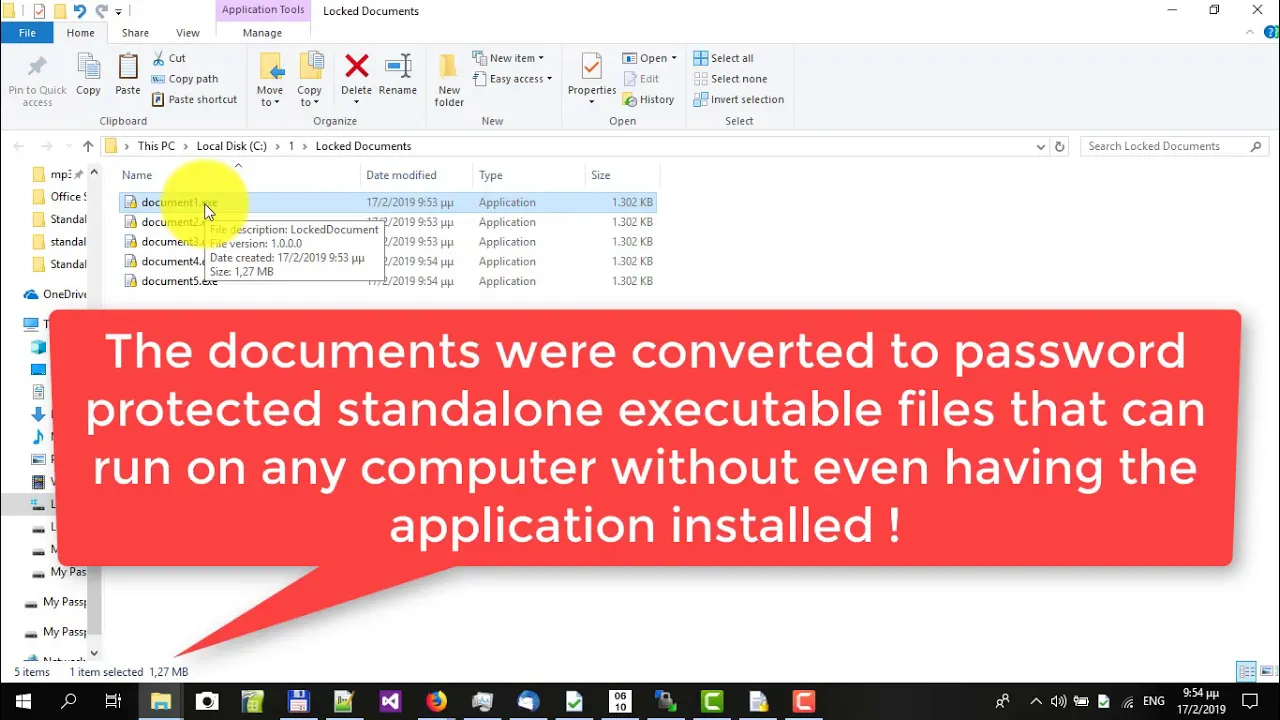Open the Windows Start menu

tap(23, 701)
